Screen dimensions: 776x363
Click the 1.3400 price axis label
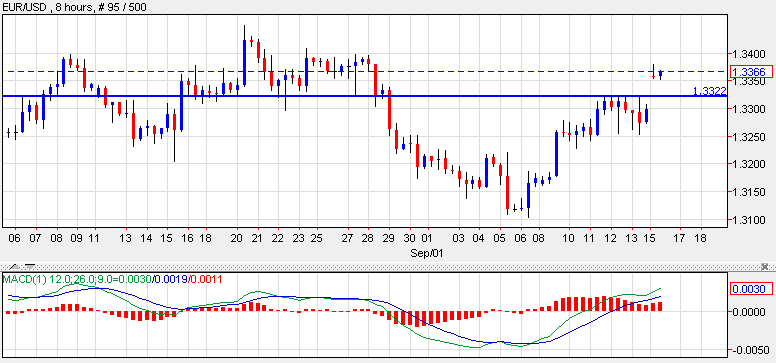[750, 53]
